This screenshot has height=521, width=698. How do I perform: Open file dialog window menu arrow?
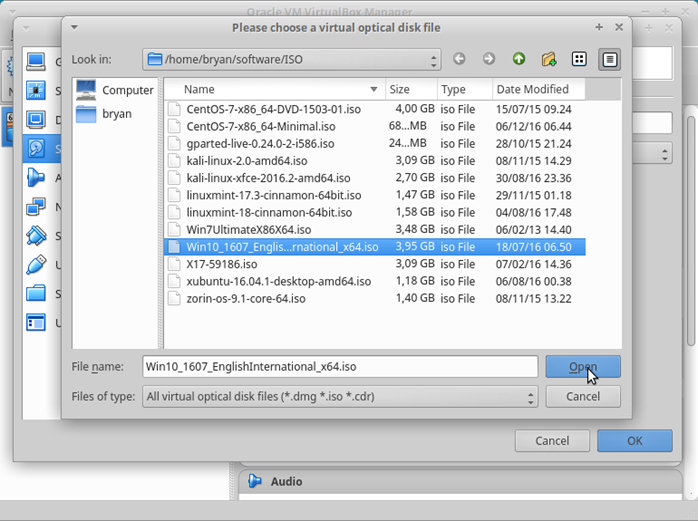point(74,28)
